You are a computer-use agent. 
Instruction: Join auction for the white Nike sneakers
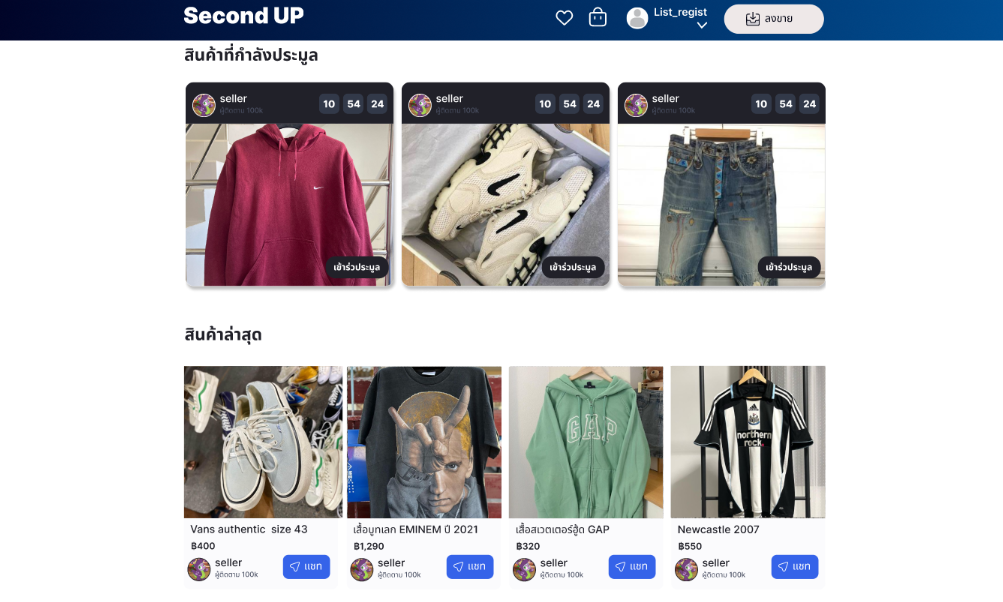(573, 267)
